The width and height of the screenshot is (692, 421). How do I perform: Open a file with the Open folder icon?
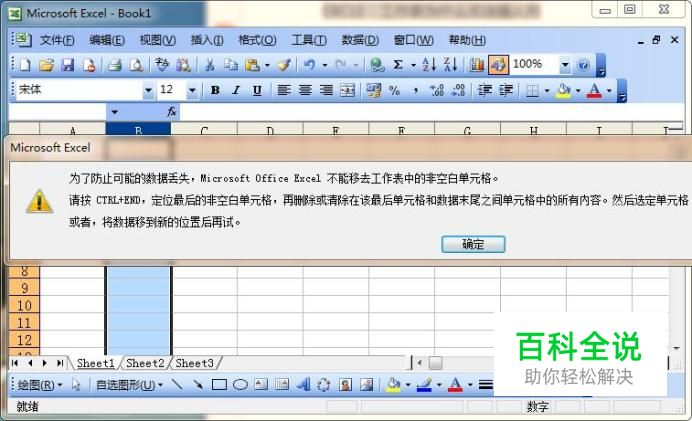46,65
